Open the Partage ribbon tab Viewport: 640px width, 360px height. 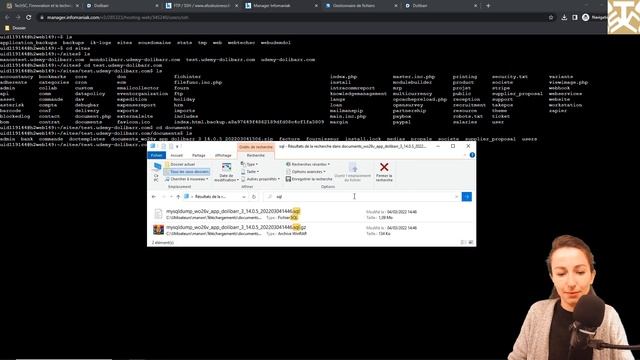tap(199, 156)
